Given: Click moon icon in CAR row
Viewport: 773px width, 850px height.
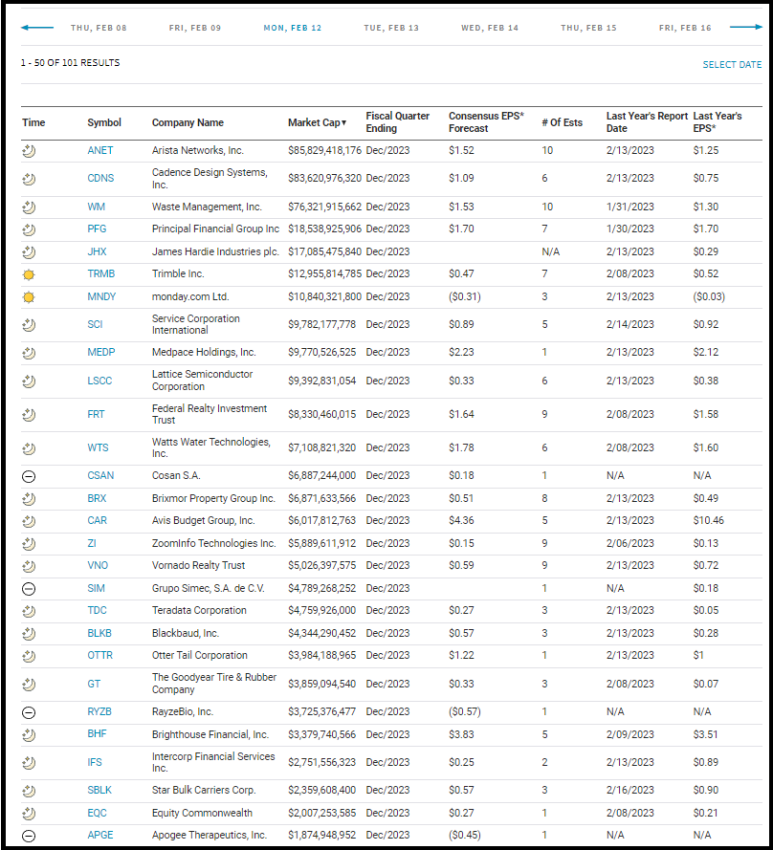Looking at the screenshot, I should 29,521.
